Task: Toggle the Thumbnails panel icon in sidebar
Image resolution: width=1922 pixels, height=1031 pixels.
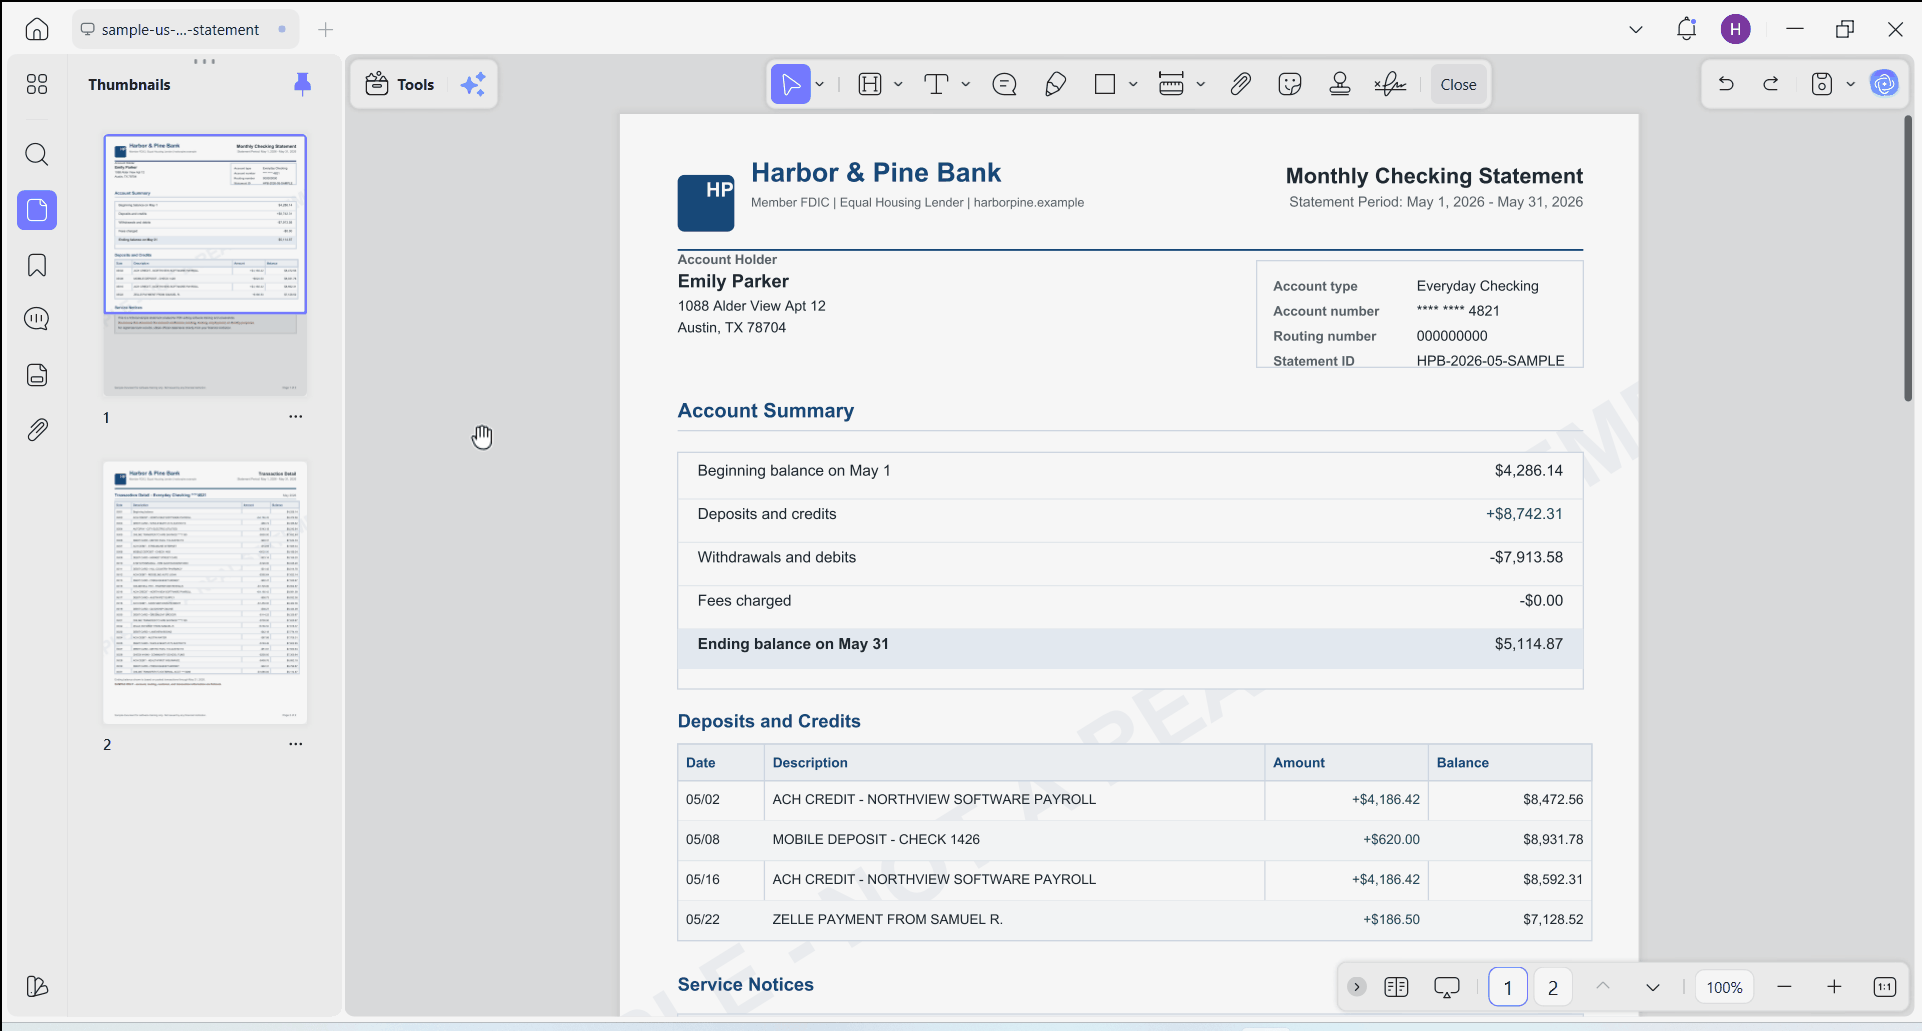Action: [x=37, y=210]
